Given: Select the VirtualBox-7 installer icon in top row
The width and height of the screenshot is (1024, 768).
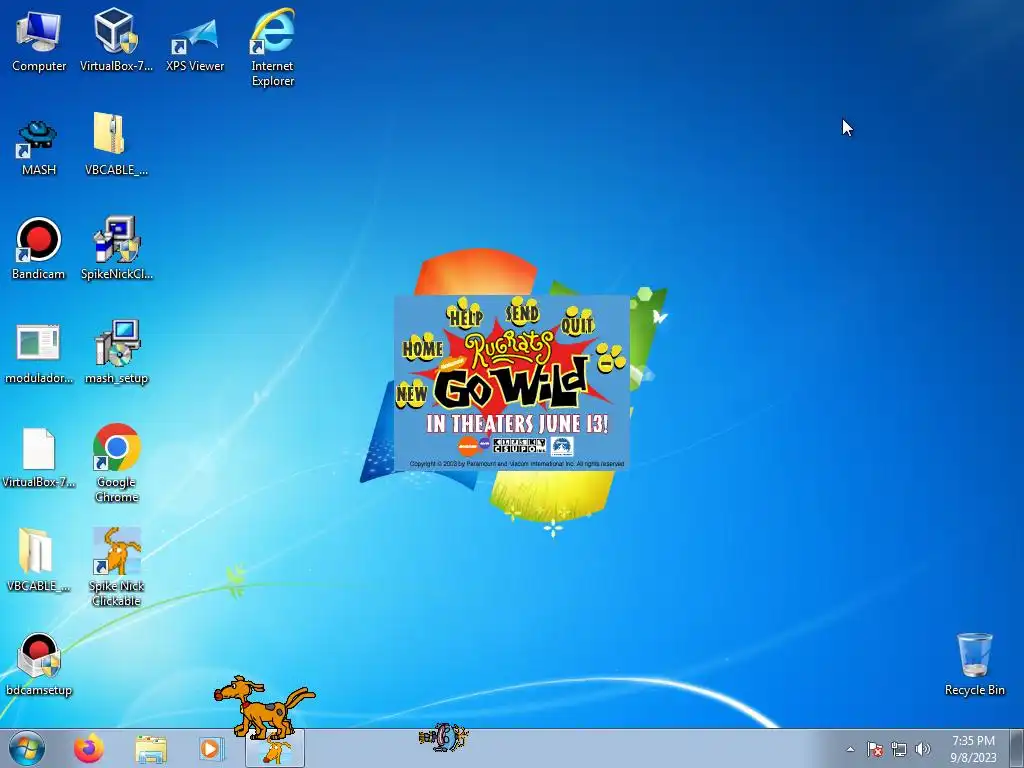Looking at the screenshot, I should click(x=116, y=40).
